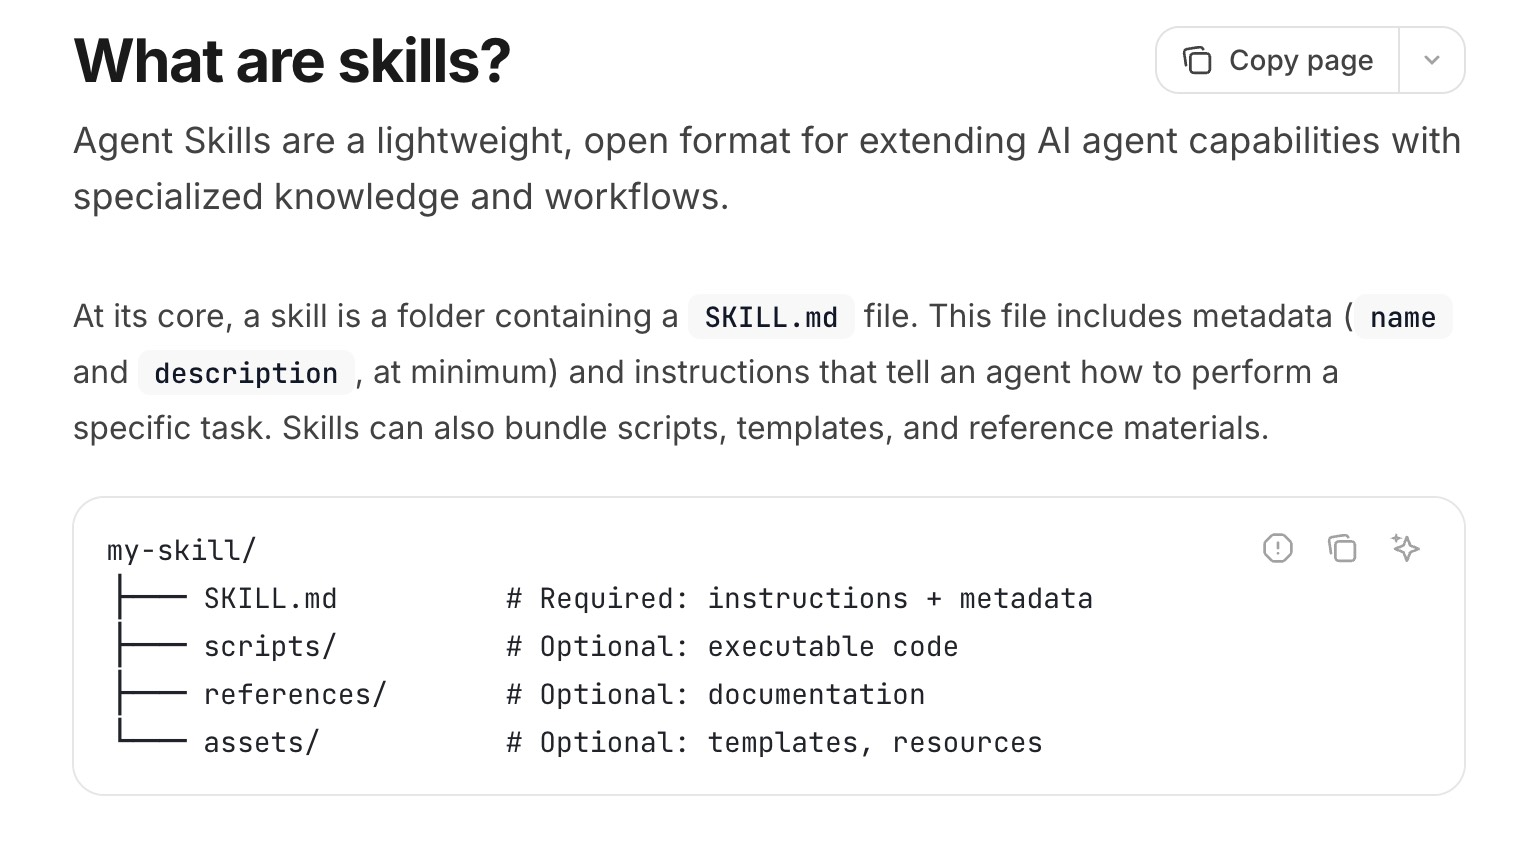1522x848 pixels.
Task: Click the sparkle AI icon on code block
Action: pyautogui.click(x=1405, y=548)
